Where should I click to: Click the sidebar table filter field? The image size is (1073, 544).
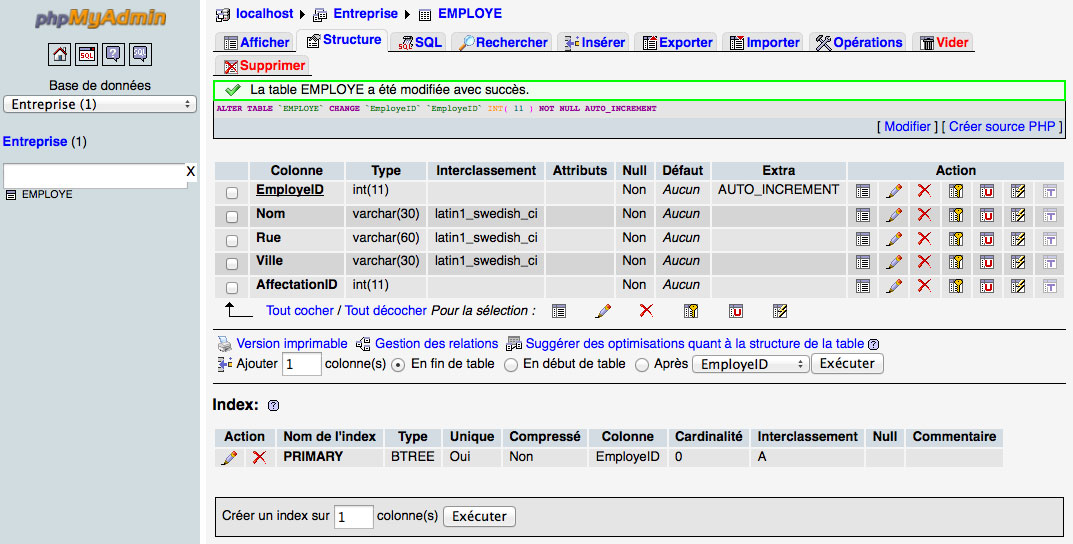(x=94, y=176)
